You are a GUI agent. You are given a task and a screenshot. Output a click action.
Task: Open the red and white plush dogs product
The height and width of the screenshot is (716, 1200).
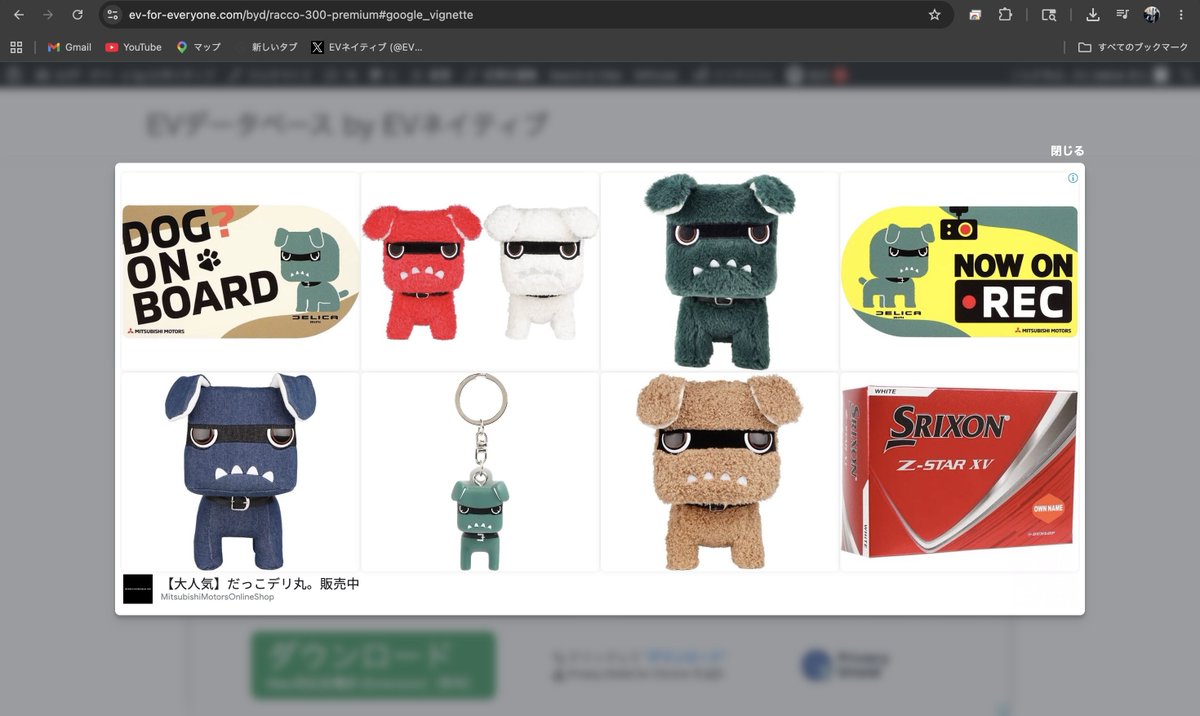[x=480, y=271]
